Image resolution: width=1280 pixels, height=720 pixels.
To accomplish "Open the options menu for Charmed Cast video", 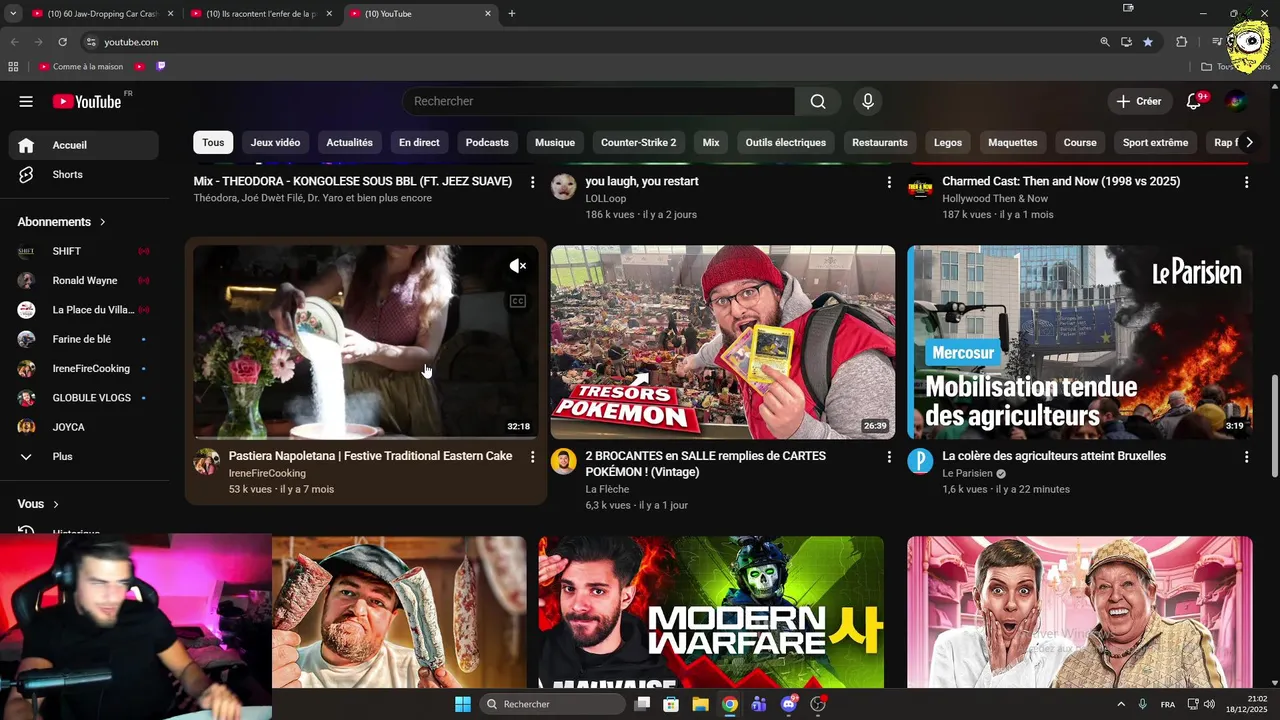I will 1246,182.
